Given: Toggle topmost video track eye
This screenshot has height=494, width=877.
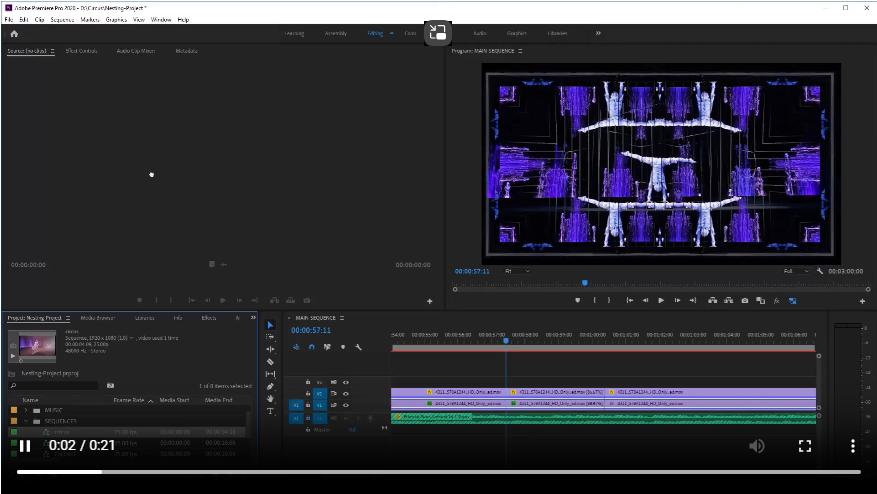Looking at the screenshot, I should tap(346, 383).
